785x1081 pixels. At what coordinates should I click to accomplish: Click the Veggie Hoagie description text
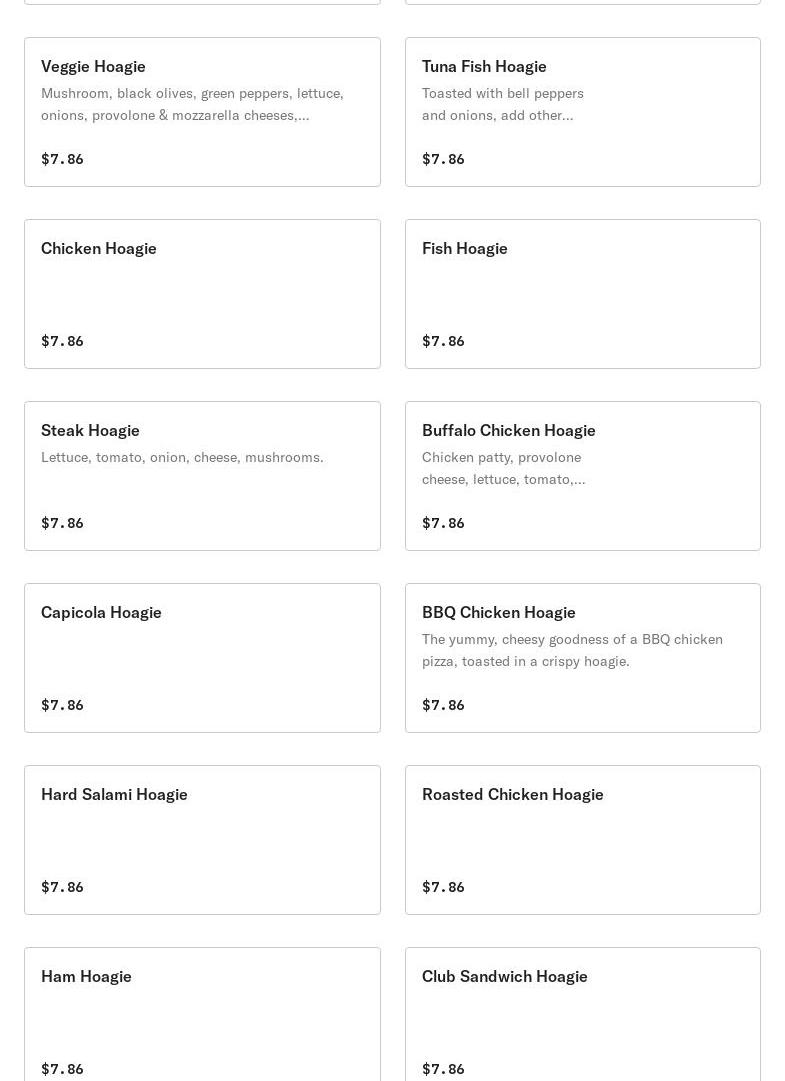[192, 104]
